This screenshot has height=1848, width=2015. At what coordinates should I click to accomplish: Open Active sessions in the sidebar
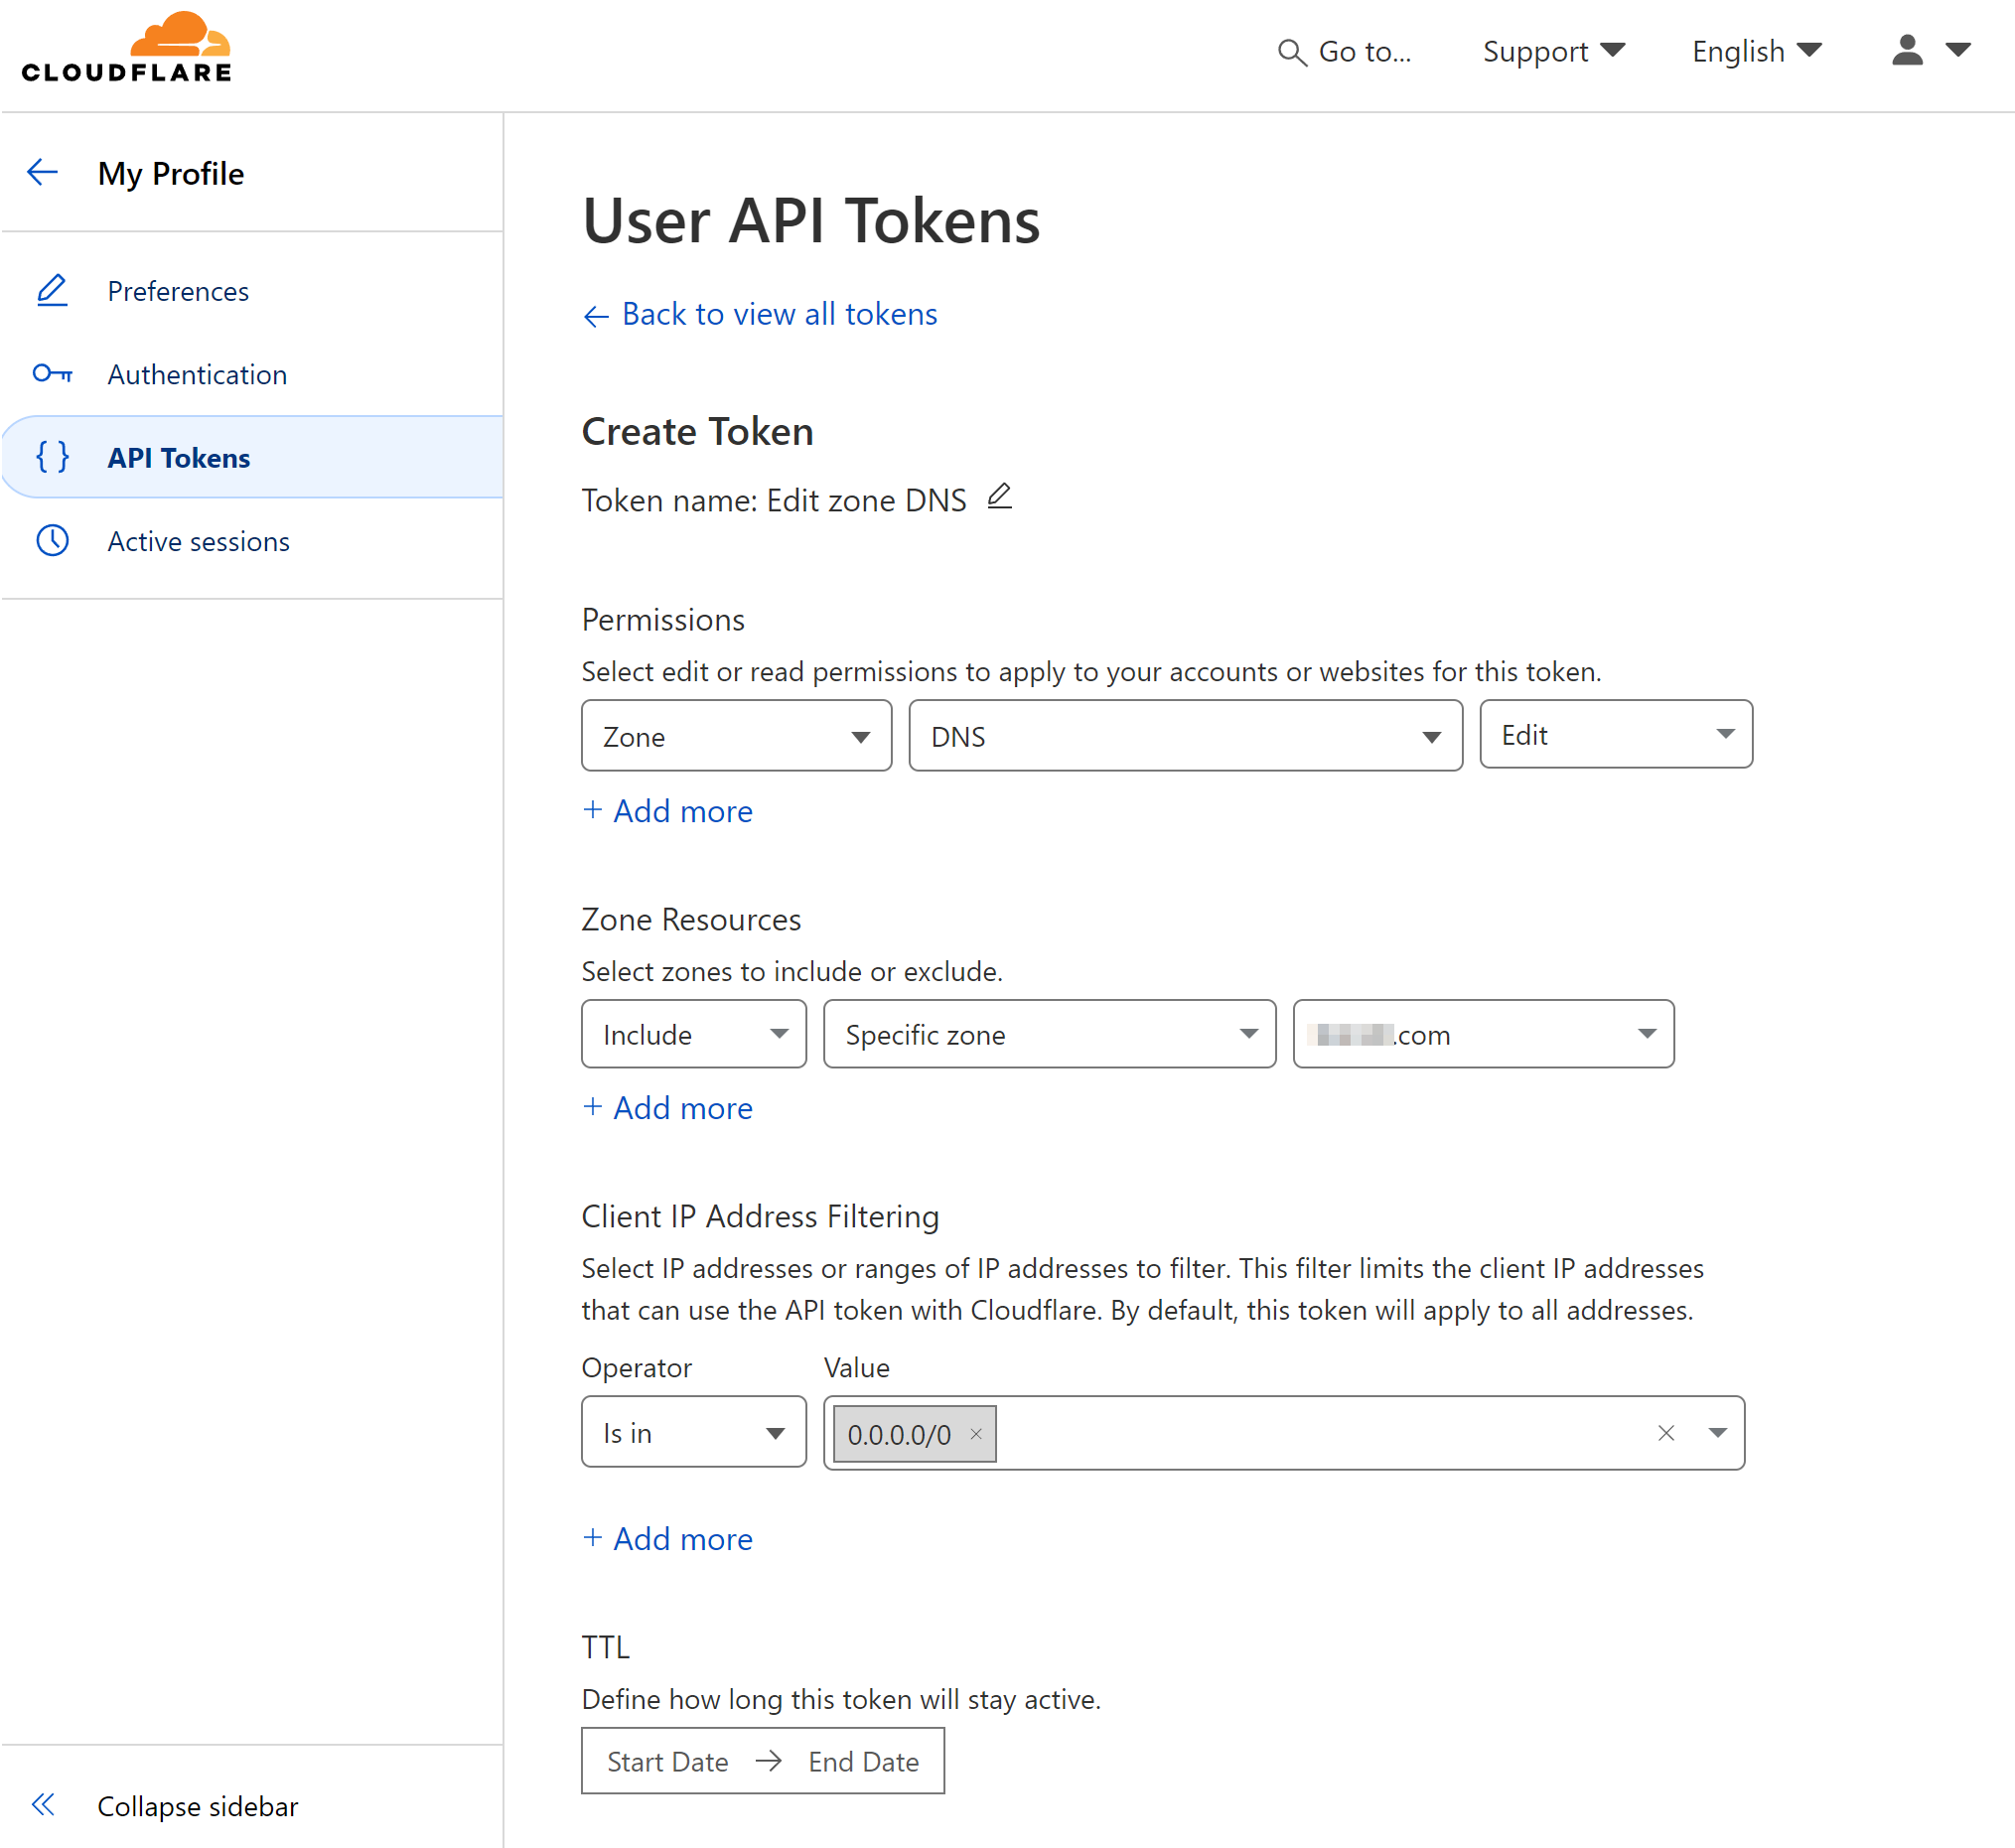198,540
